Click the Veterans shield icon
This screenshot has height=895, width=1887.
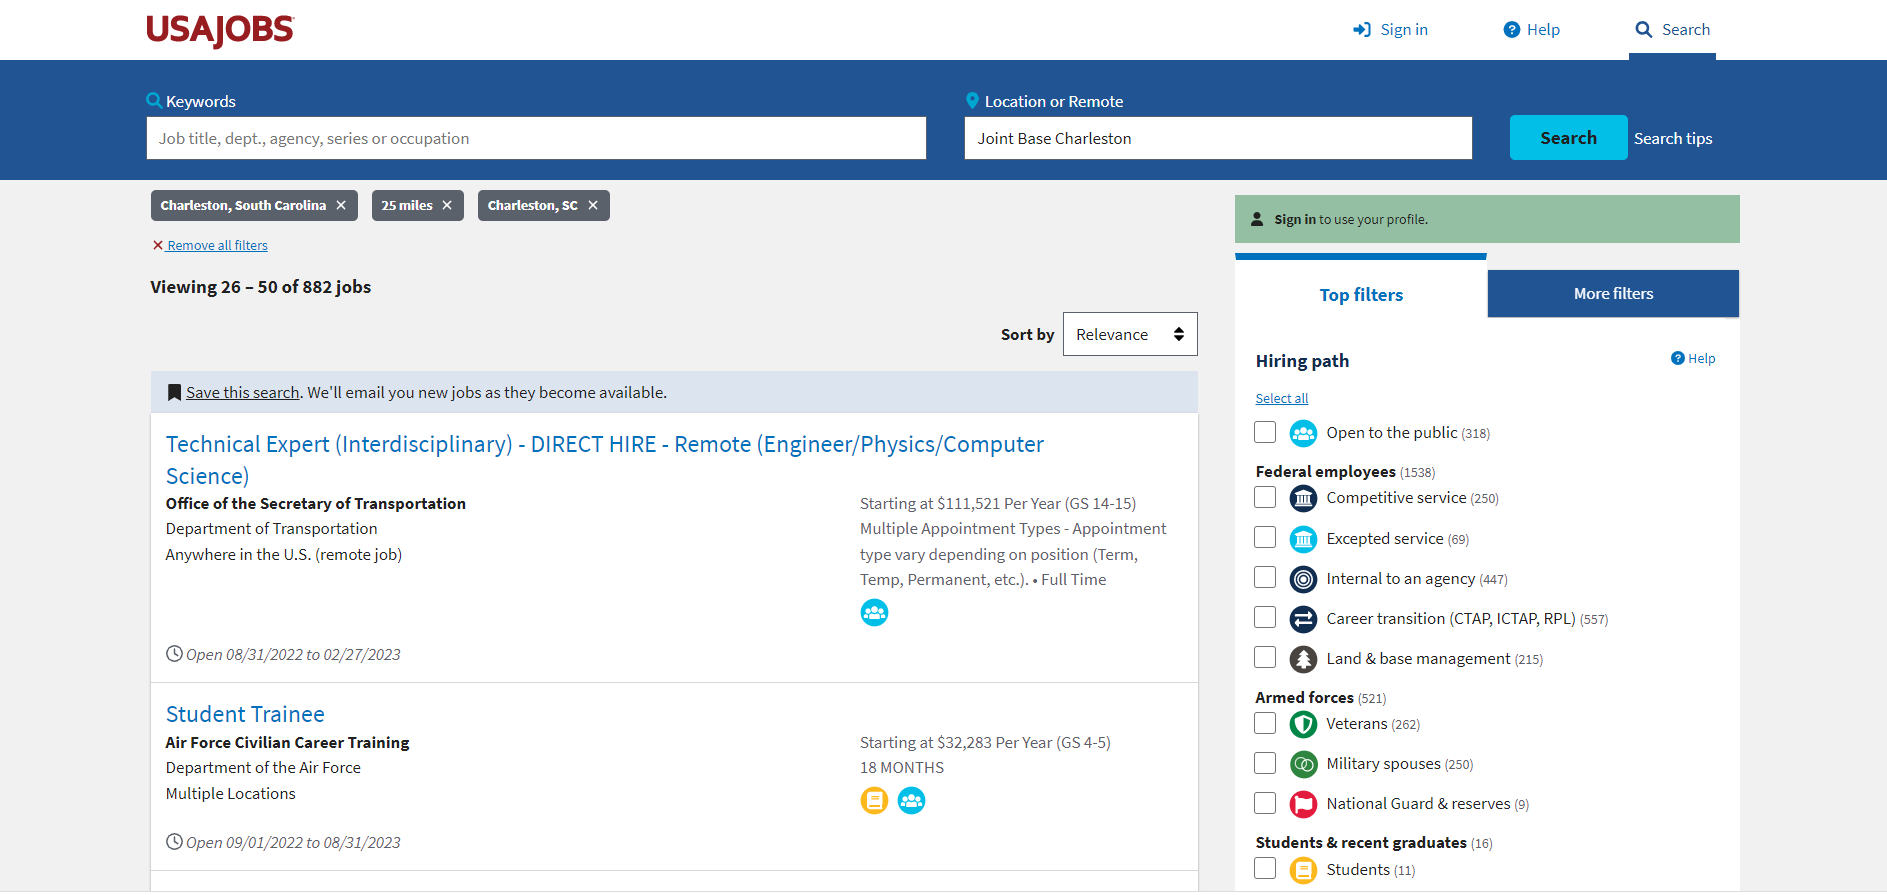[1303, 724]
